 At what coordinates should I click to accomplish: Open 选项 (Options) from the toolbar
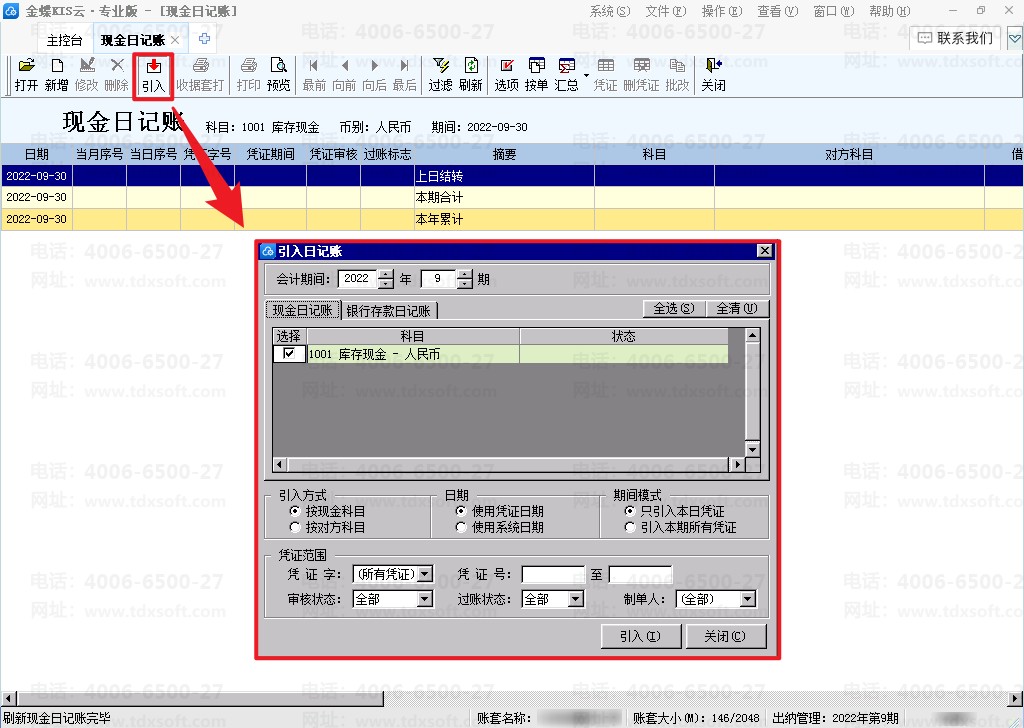[506, 74]
